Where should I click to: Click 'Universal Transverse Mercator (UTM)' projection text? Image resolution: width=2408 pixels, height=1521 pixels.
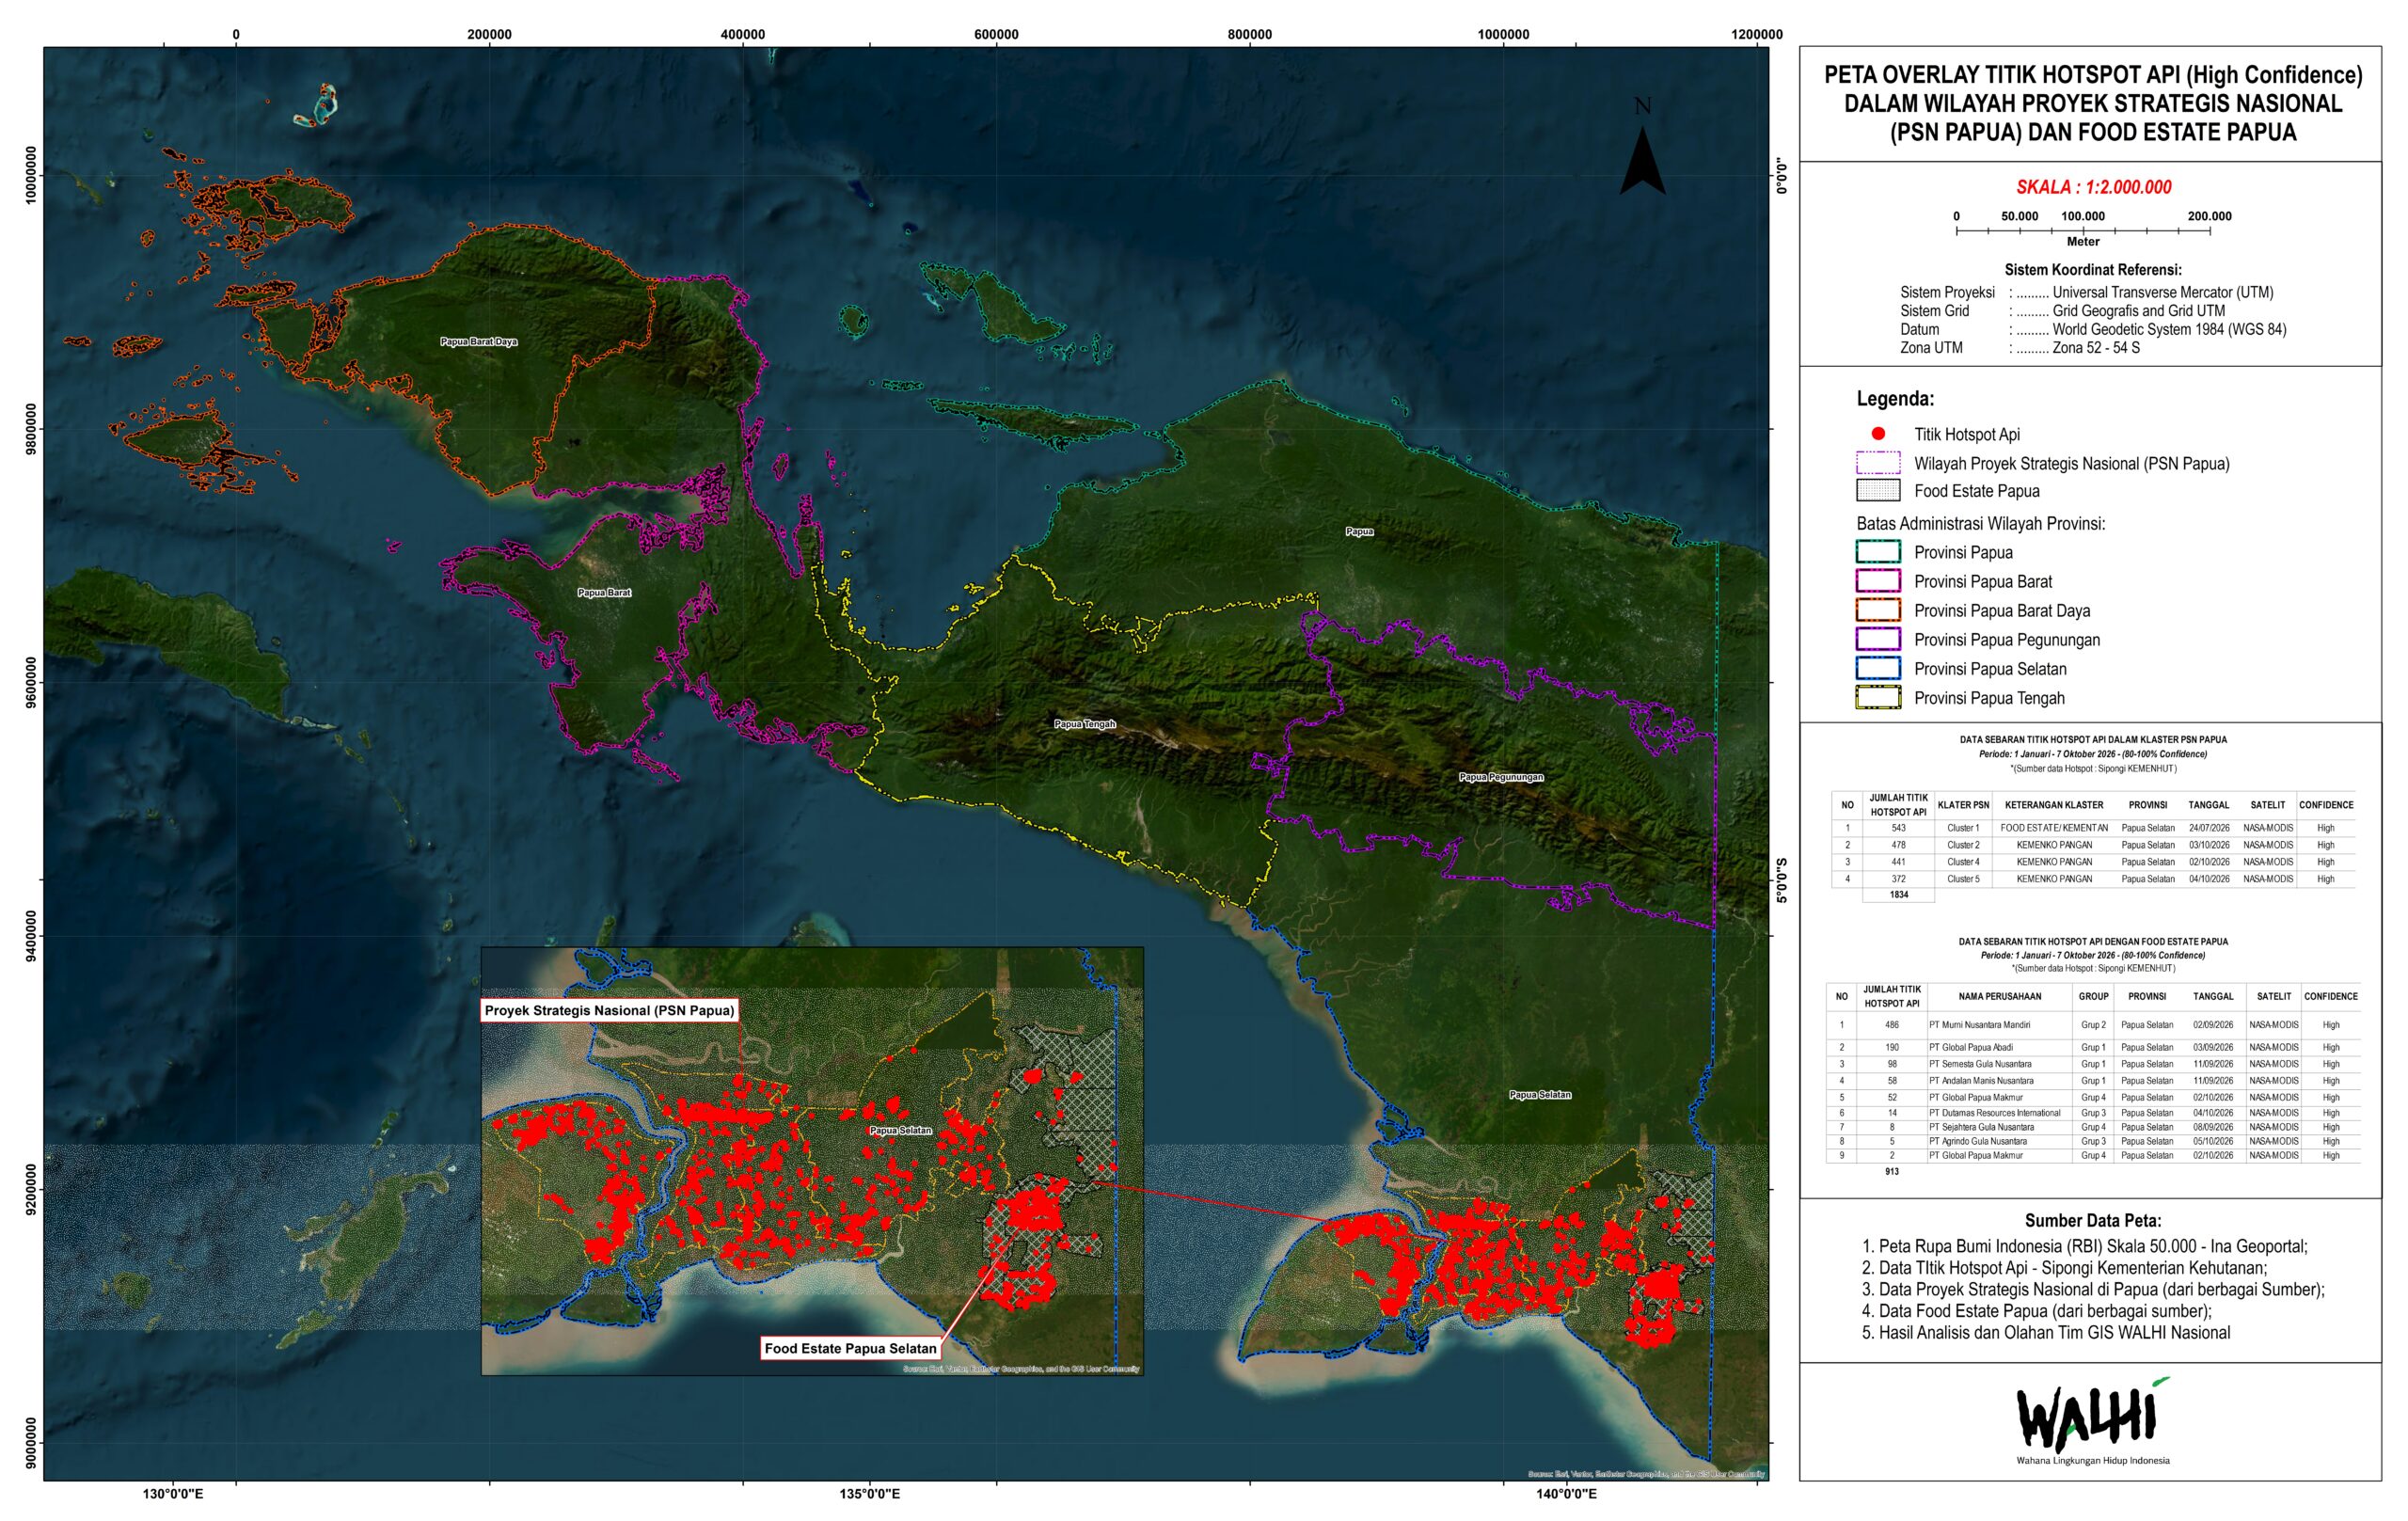[x=2162, y=292]
